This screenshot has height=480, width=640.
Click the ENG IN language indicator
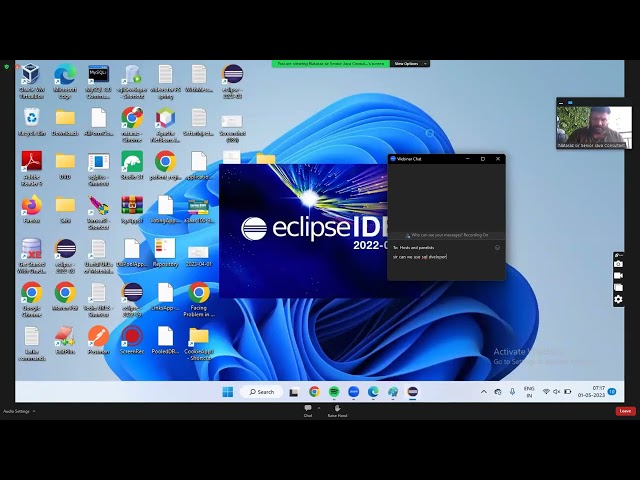coord(529,392)
